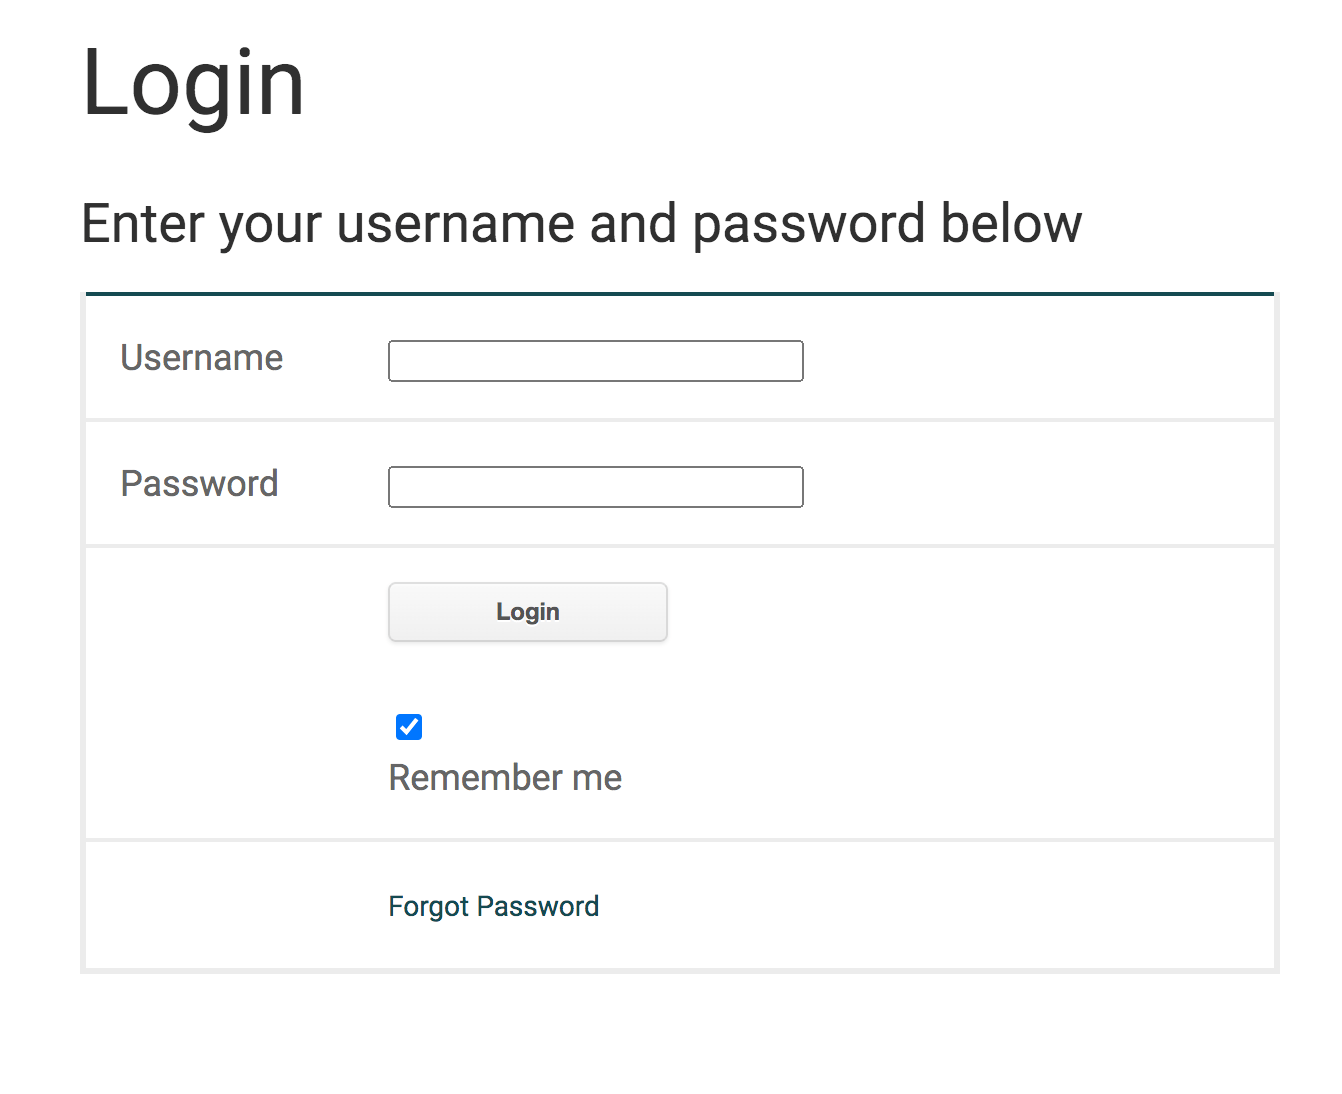Click the Username text input field
The height and width of the screenshot is (1094, 1342).
[x=595, y=361]
